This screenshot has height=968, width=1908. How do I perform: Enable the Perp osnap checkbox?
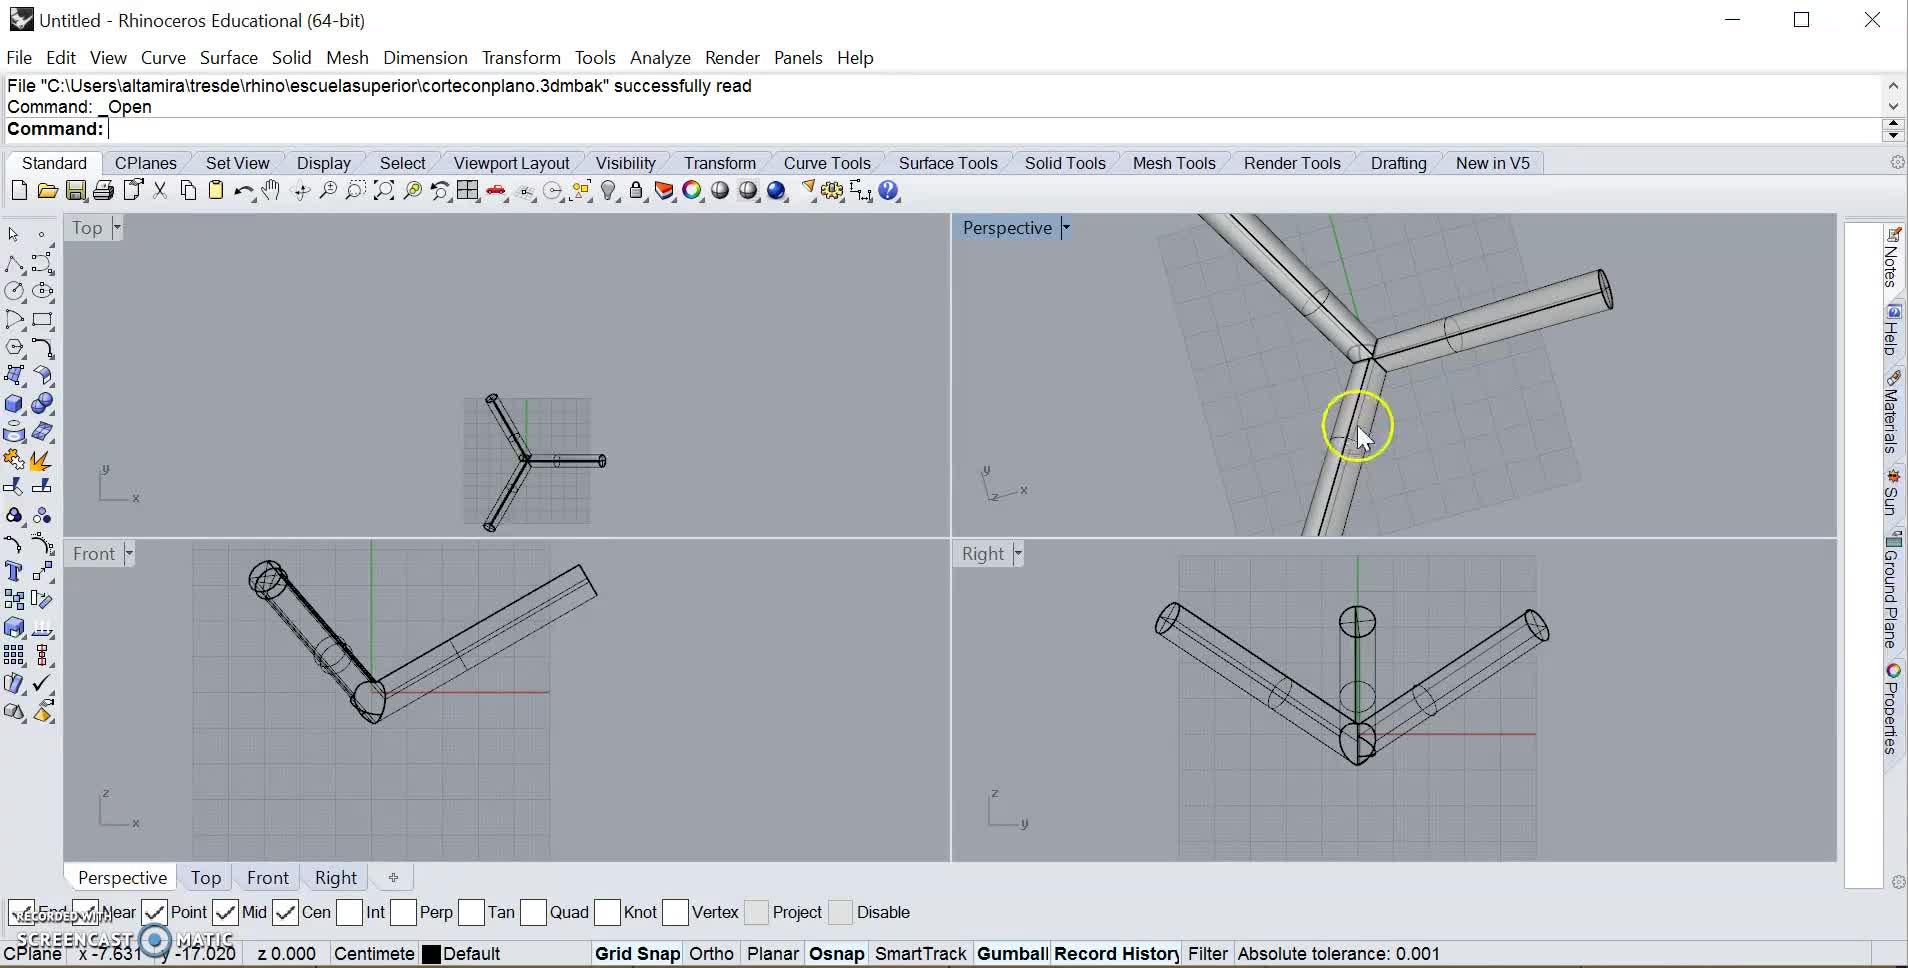click(404, 912)
